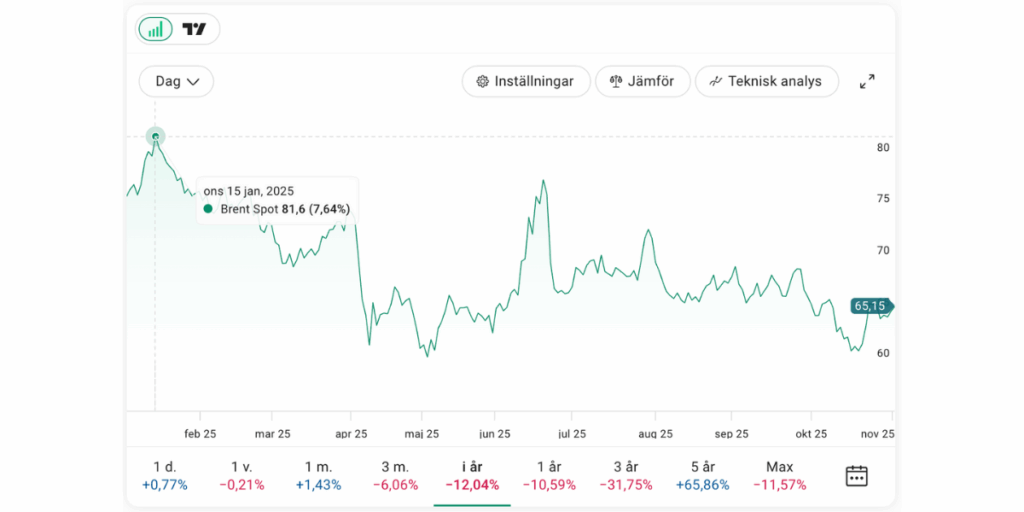Image resolution: width=1024 pixels, height=512 pixels.
Task: Switch to the simple bar chart view
Action: 155,29
